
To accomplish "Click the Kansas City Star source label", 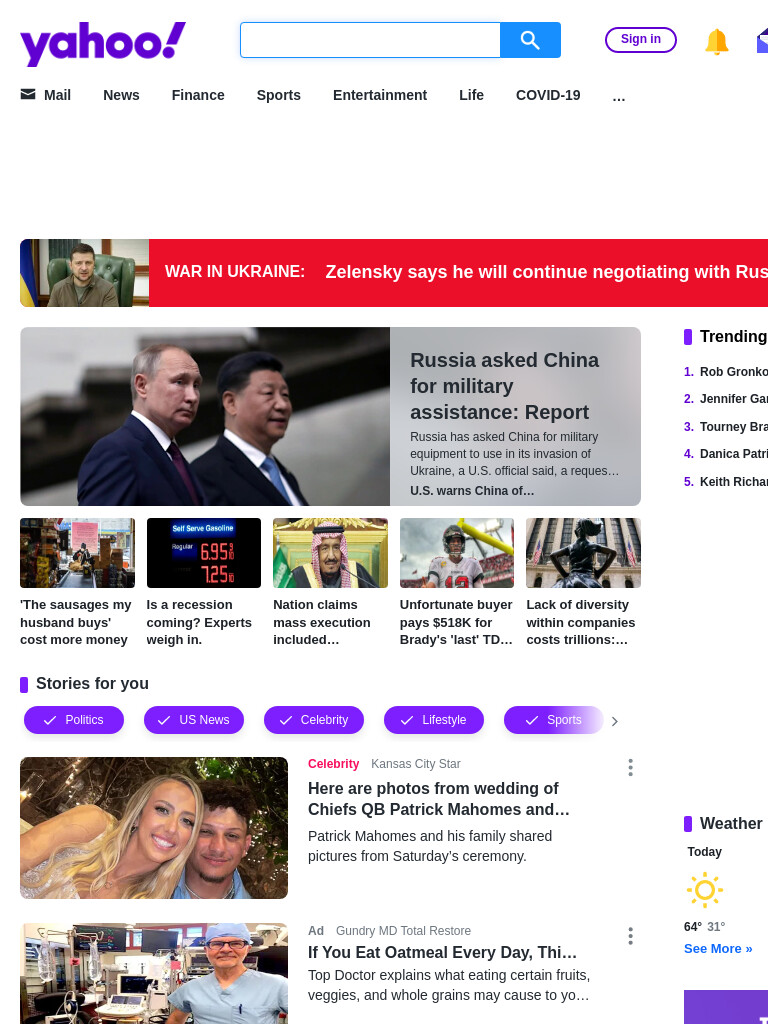I will (416, 764).
